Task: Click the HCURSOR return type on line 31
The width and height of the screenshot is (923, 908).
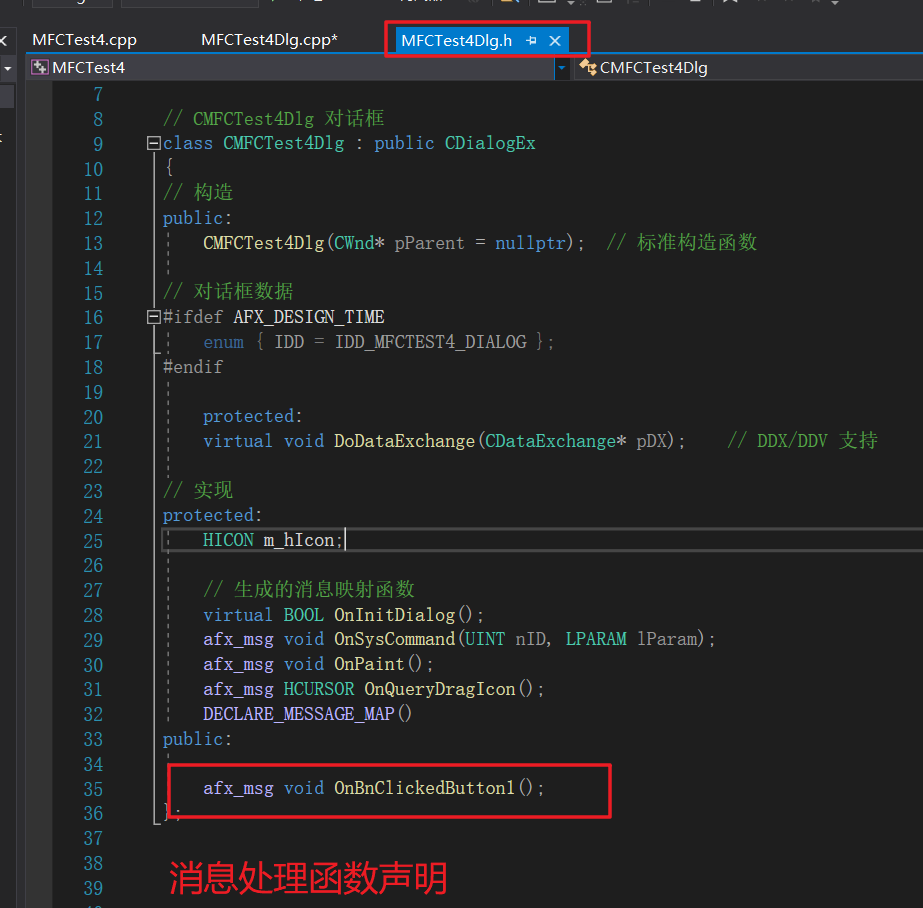Action: coord(318,689)
